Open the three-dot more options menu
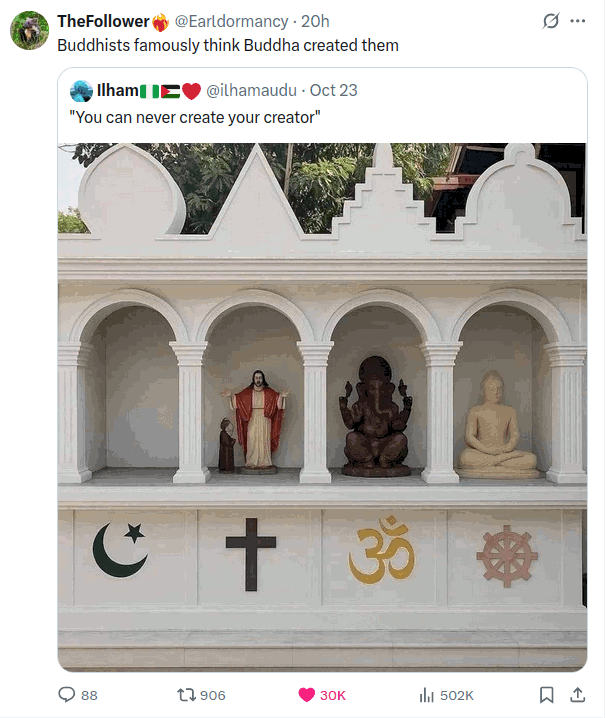Screen dimensions: 606x718 [578, 21]
